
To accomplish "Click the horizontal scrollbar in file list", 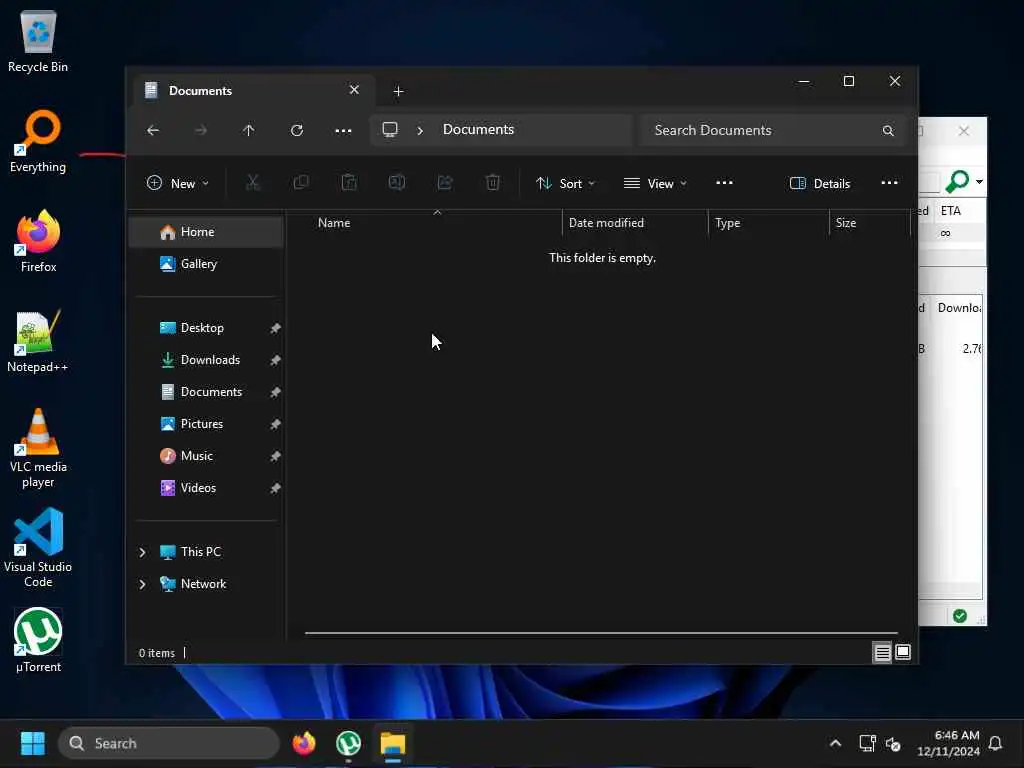I will [x=601, y=633].
